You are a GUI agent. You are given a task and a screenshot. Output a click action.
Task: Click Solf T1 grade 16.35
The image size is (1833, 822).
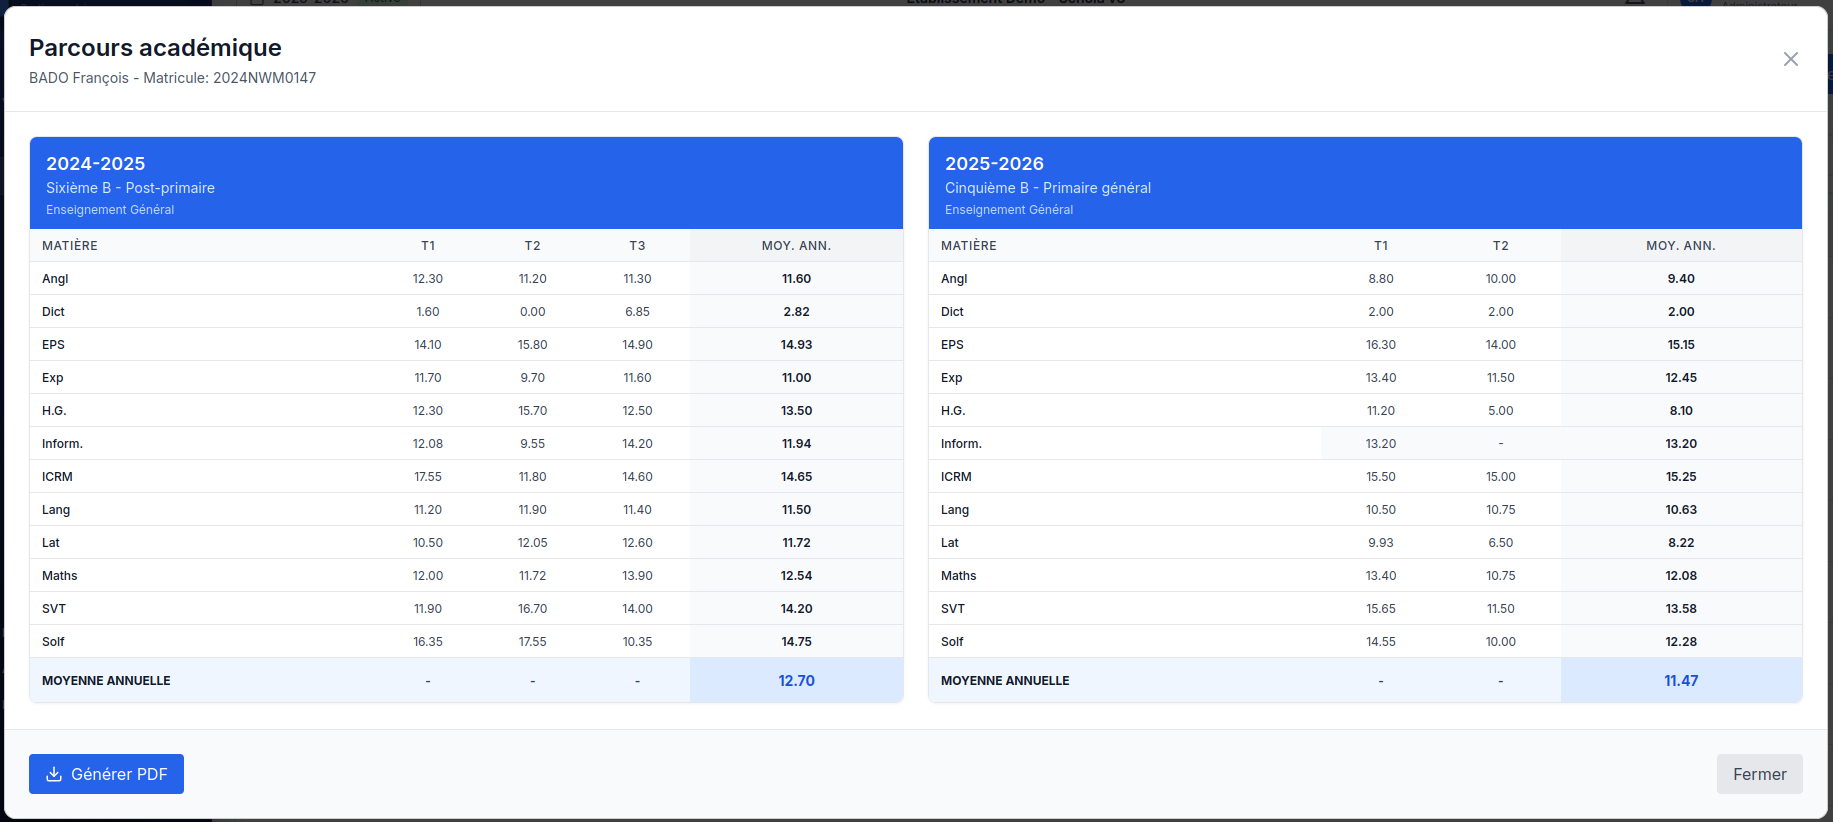pos(428,642)
